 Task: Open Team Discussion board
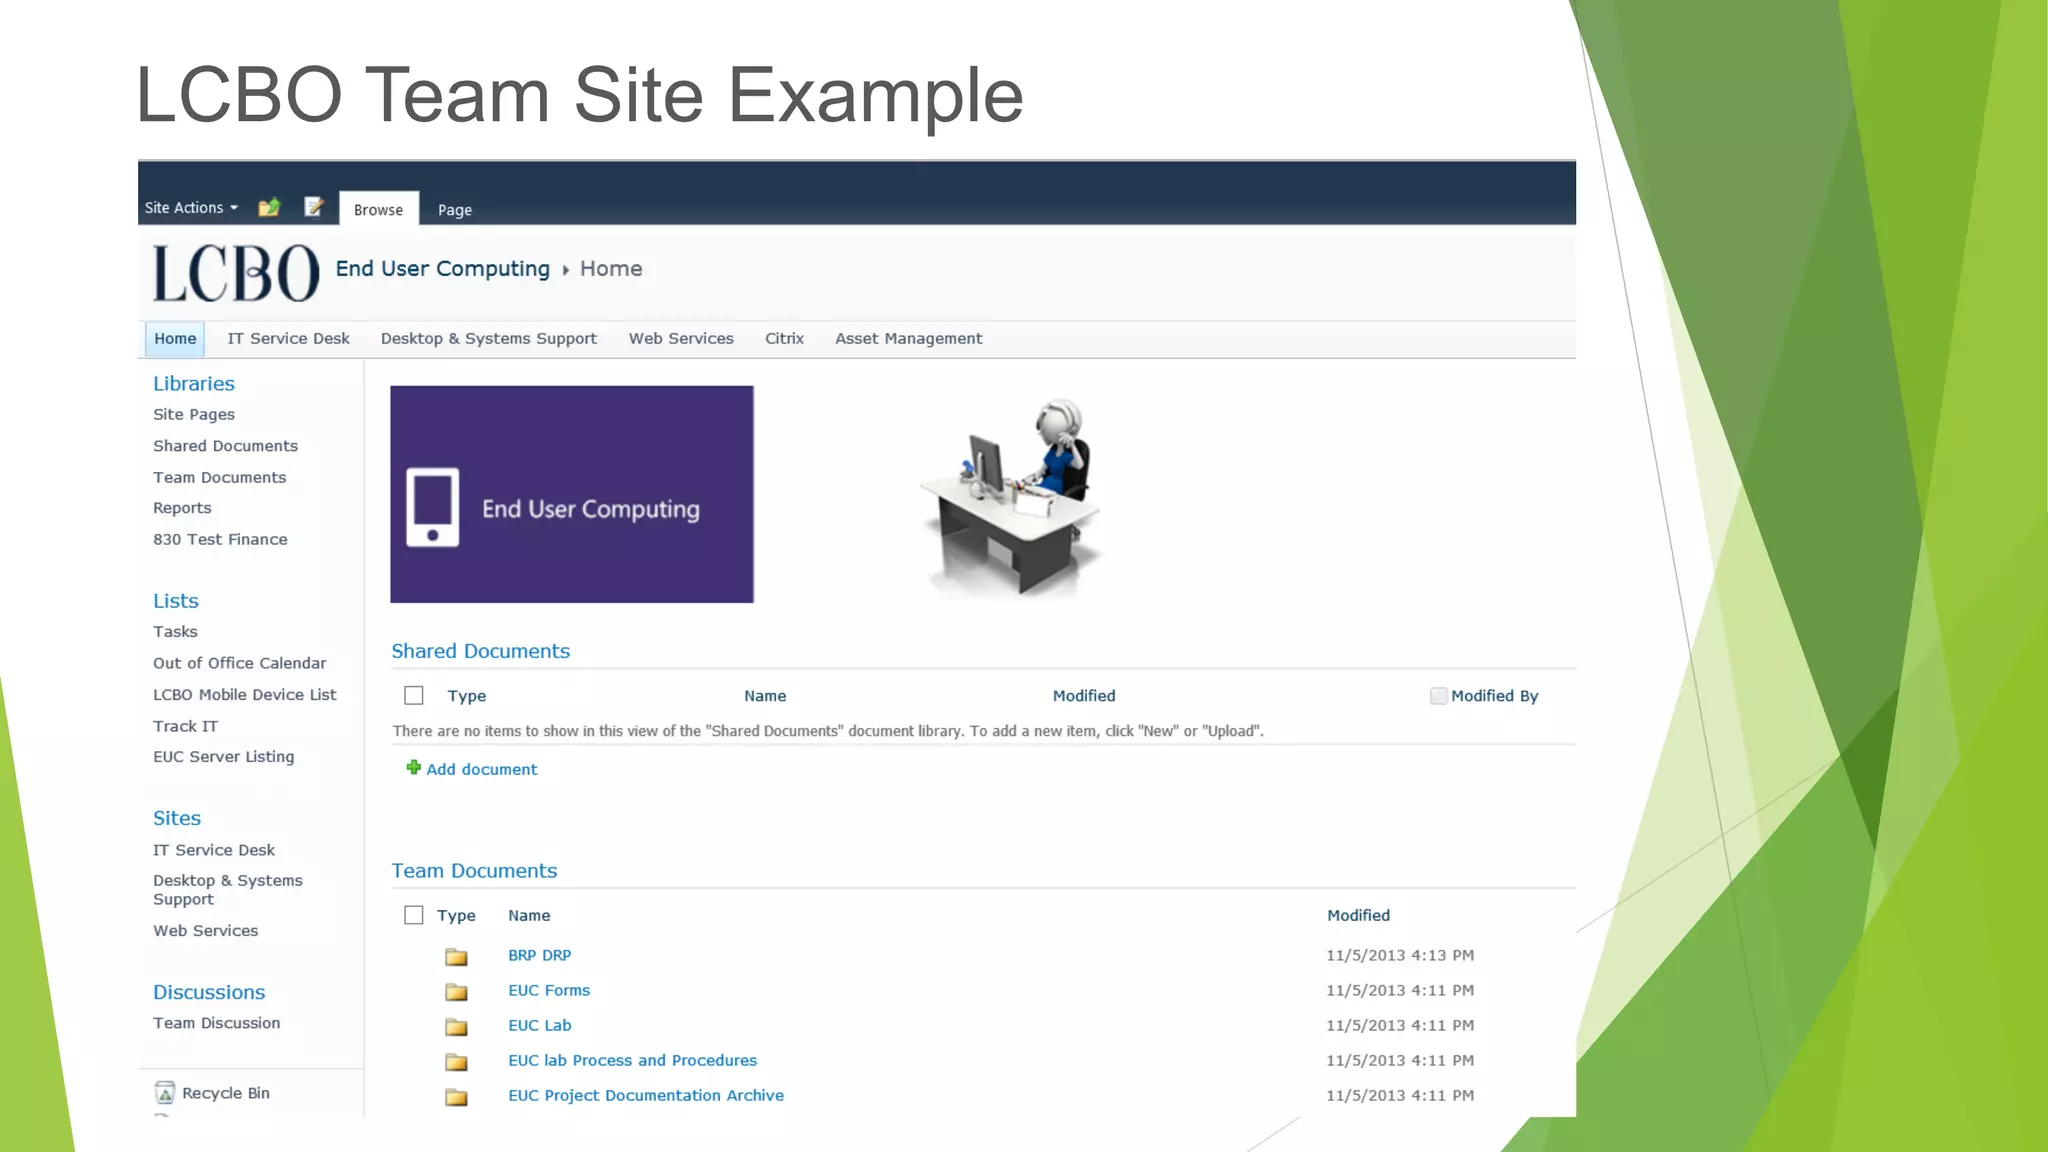(x=217, y=1023)
